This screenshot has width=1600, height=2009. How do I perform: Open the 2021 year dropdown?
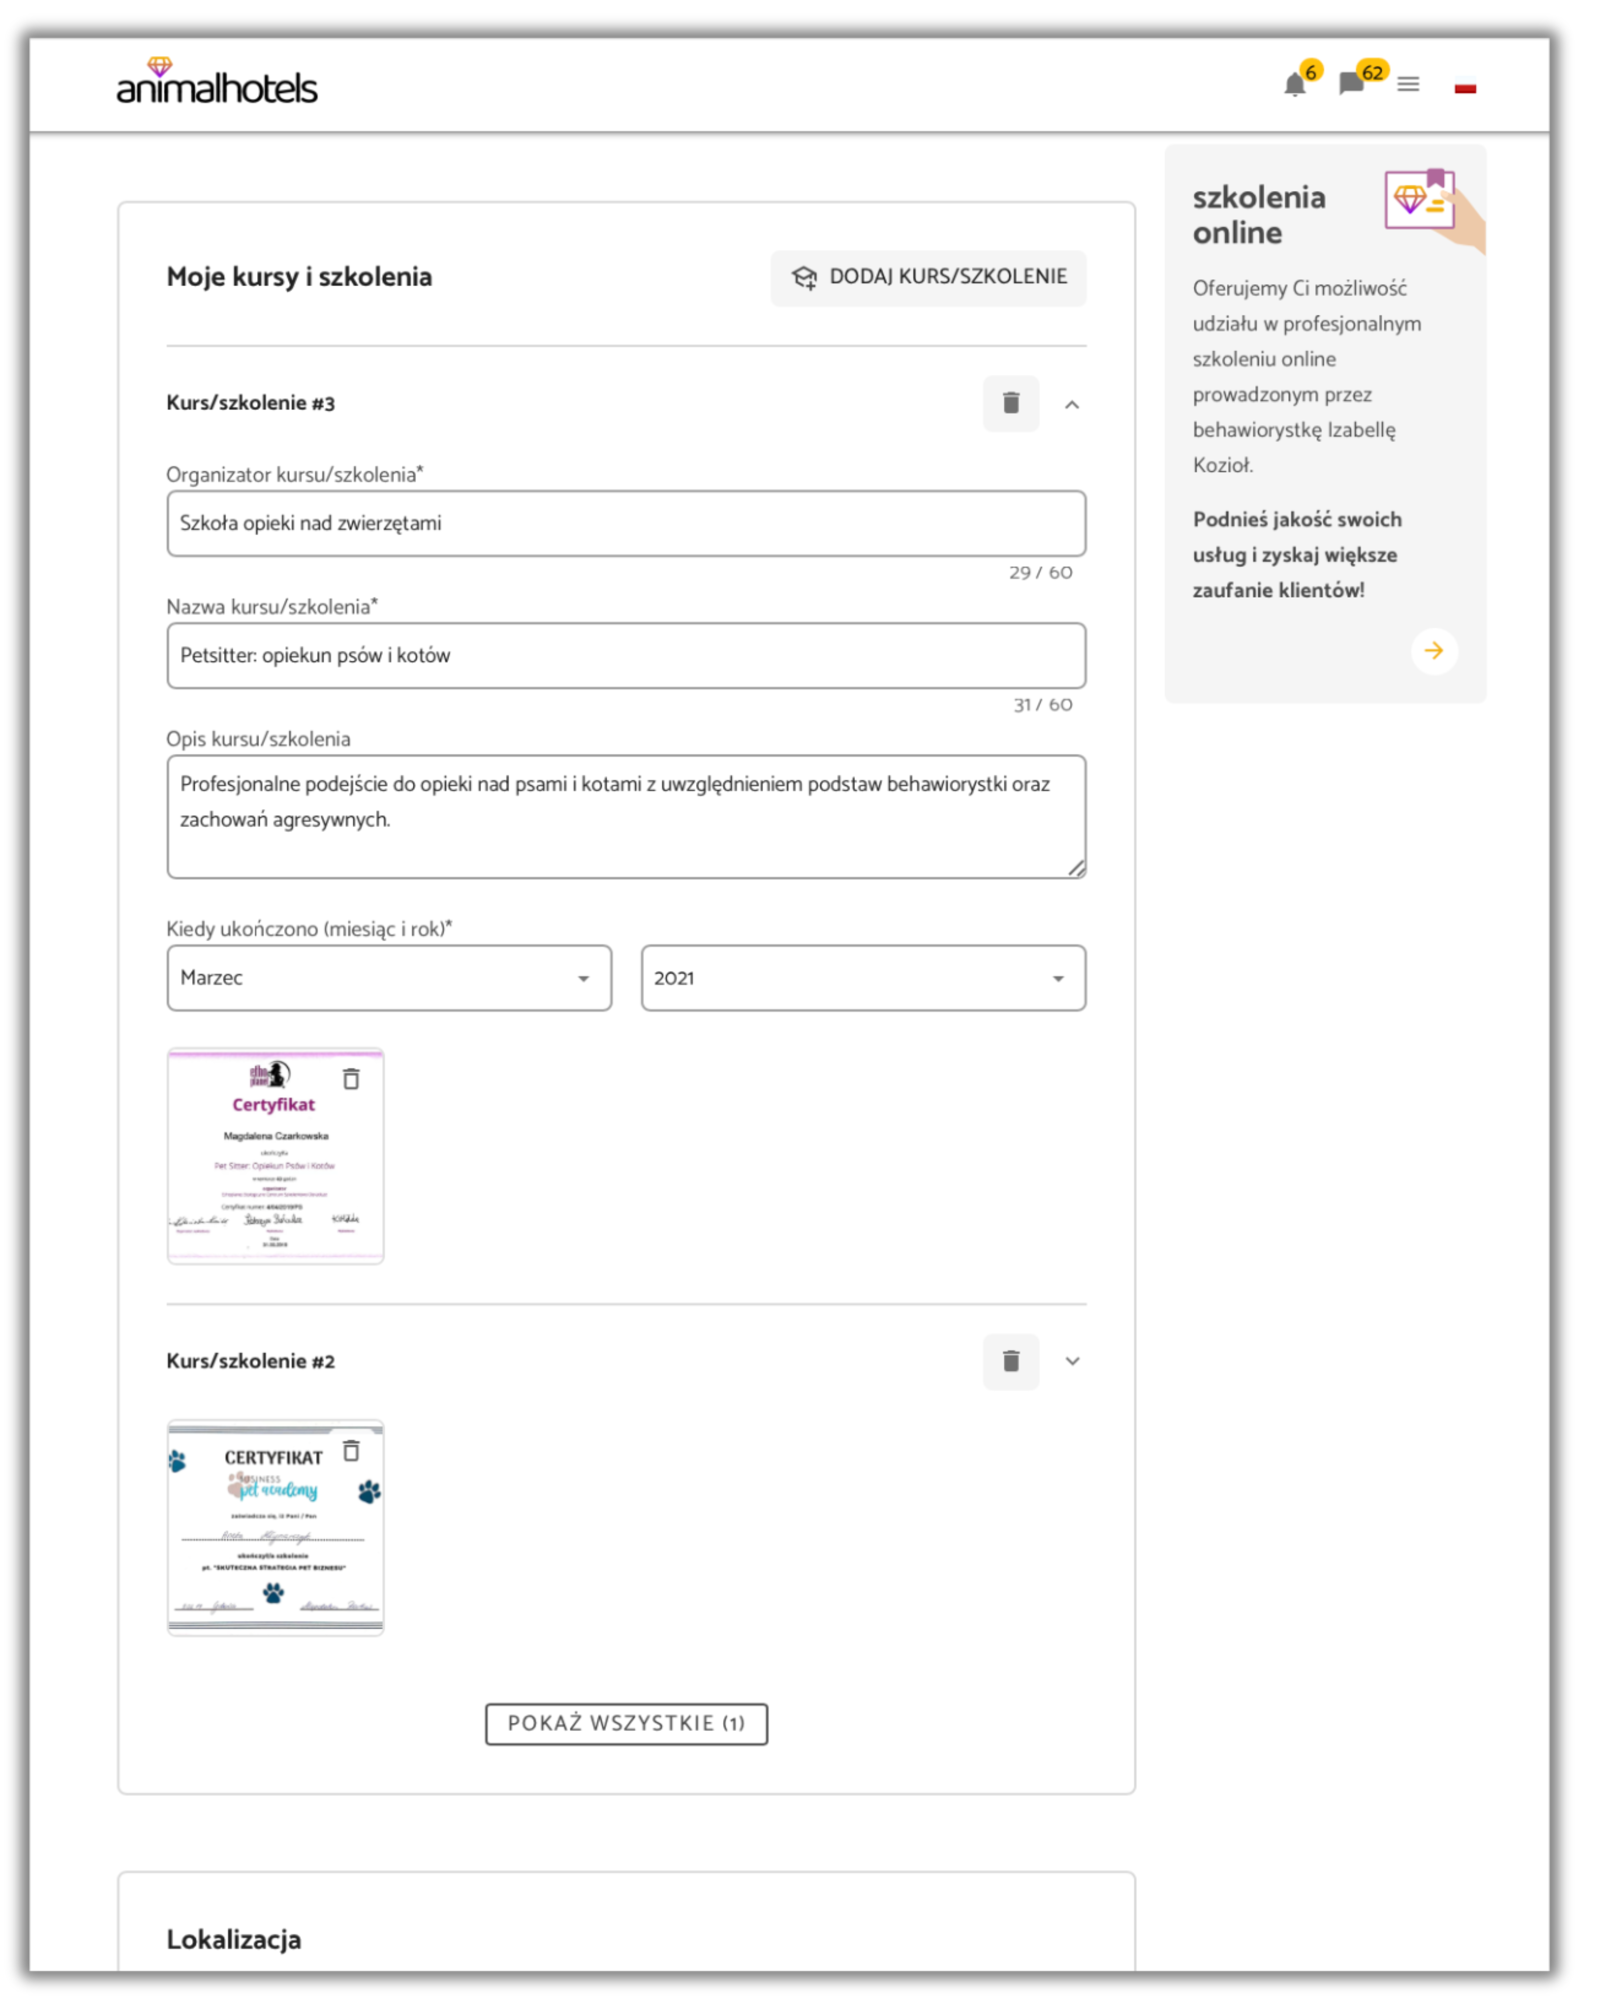tap(863, 978)
